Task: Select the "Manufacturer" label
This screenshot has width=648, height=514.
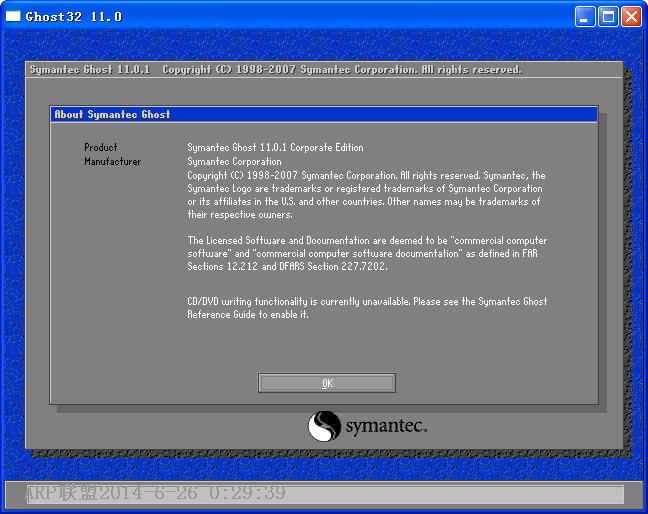Action: coord(112,162)
